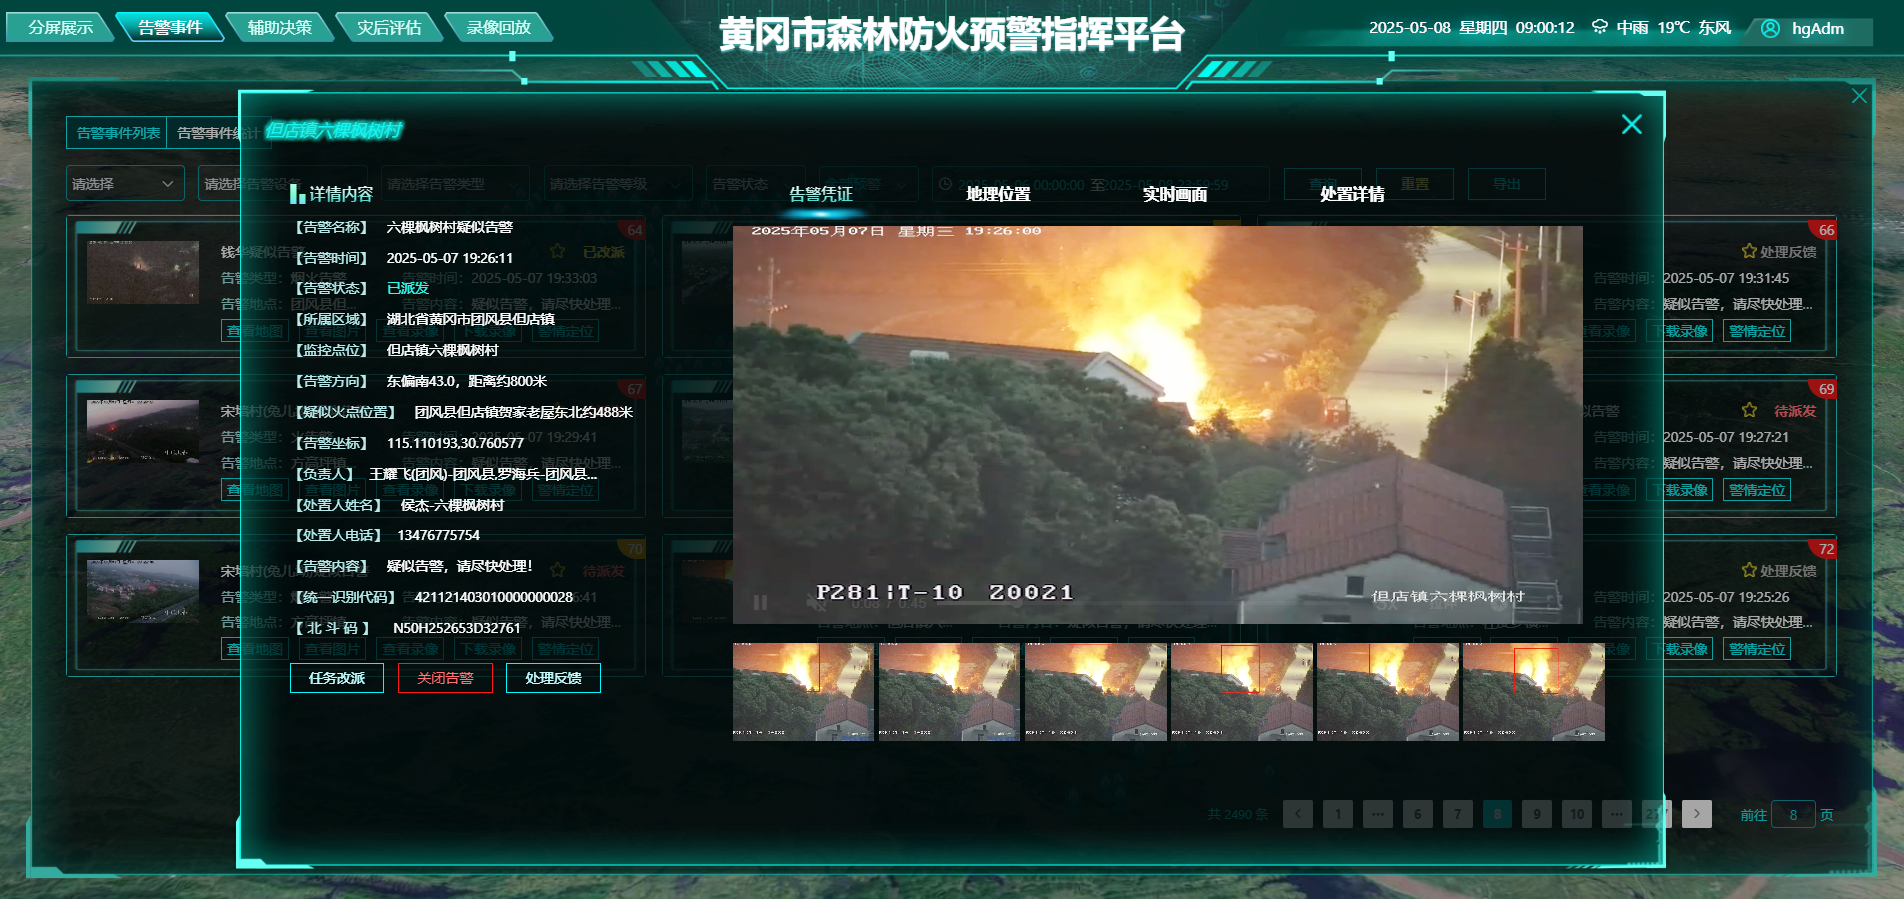
Task: Open 录像回放 in top navigation
Action: (x=498, y=27)
